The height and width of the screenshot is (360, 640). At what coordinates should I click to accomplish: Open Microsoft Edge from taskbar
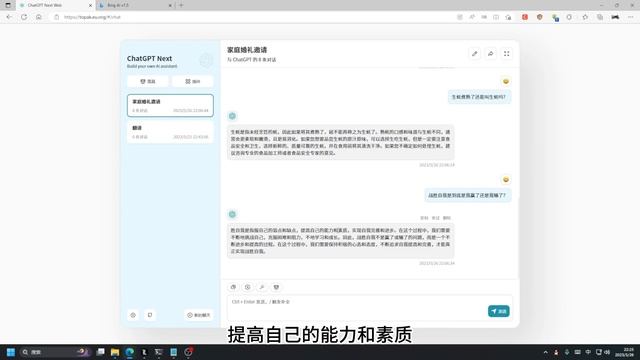tap(130, 352)
